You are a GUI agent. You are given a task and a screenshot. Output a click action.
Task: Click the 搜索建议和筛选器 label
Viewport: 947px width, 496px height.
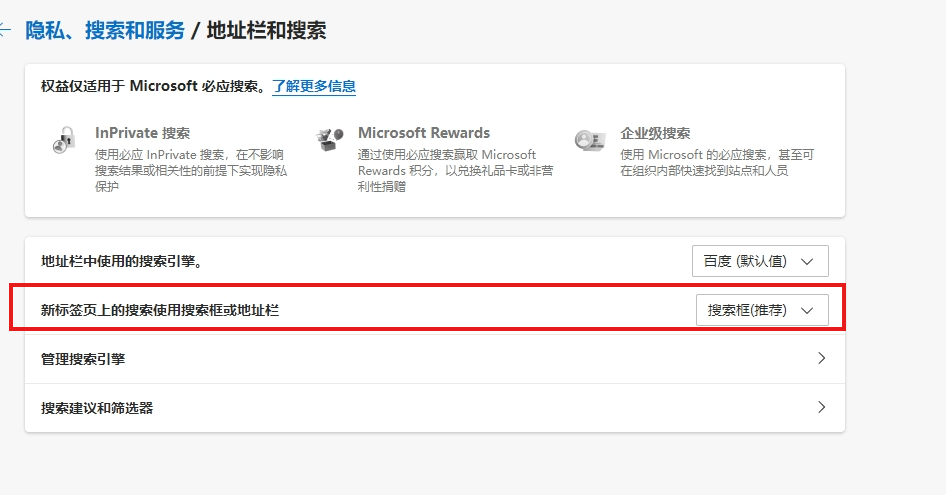coord(97,408)
